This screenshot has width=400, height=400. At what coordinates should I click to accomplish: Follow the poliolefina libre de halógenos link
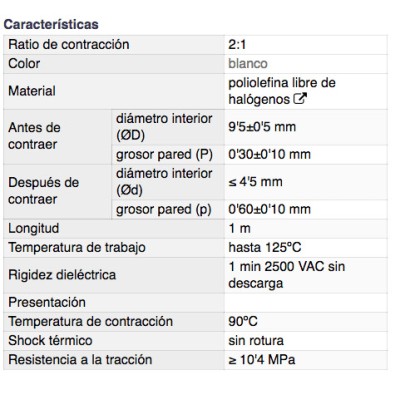[x=282, y=91]
